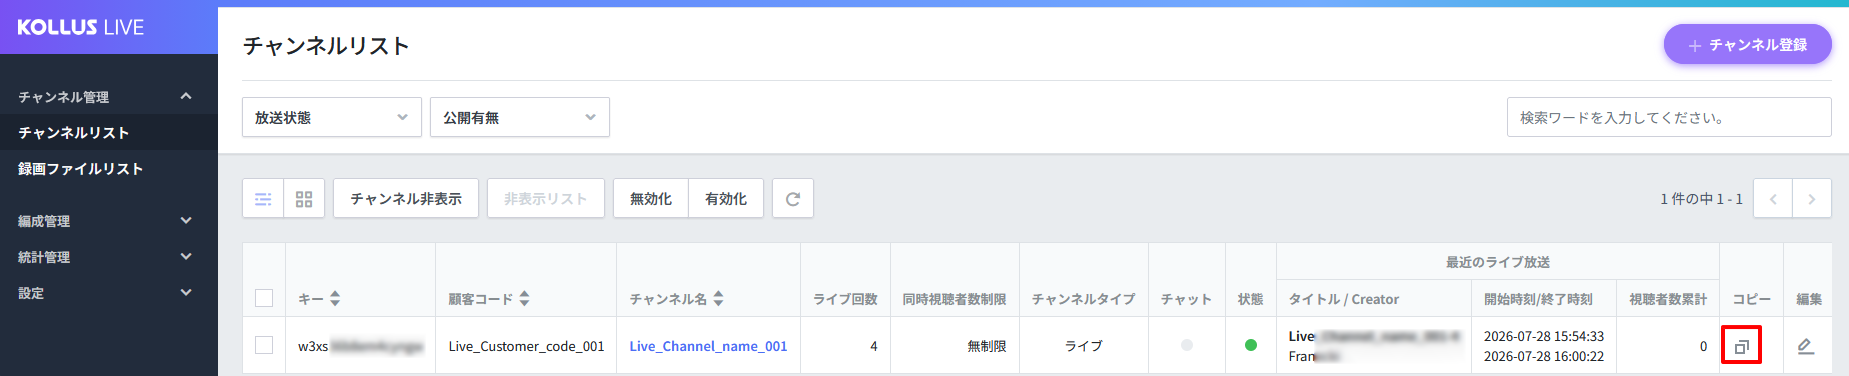Click the refresh list icon
The height and width of the screenshot is (376, 1849).
793,199
